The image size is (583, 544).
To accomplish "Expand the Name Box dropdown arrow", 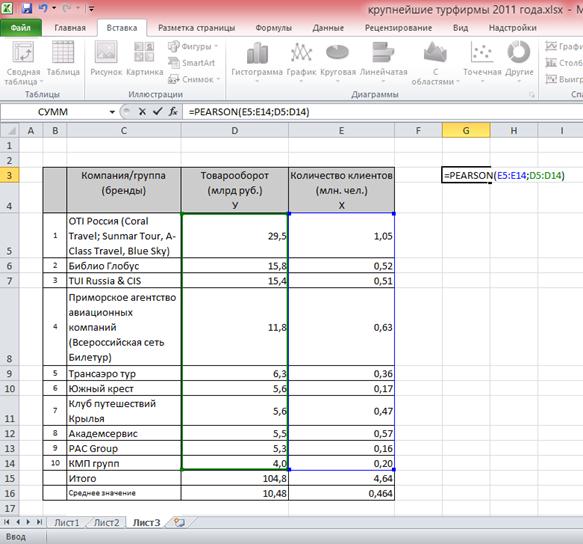I will (x=112, y=112).
